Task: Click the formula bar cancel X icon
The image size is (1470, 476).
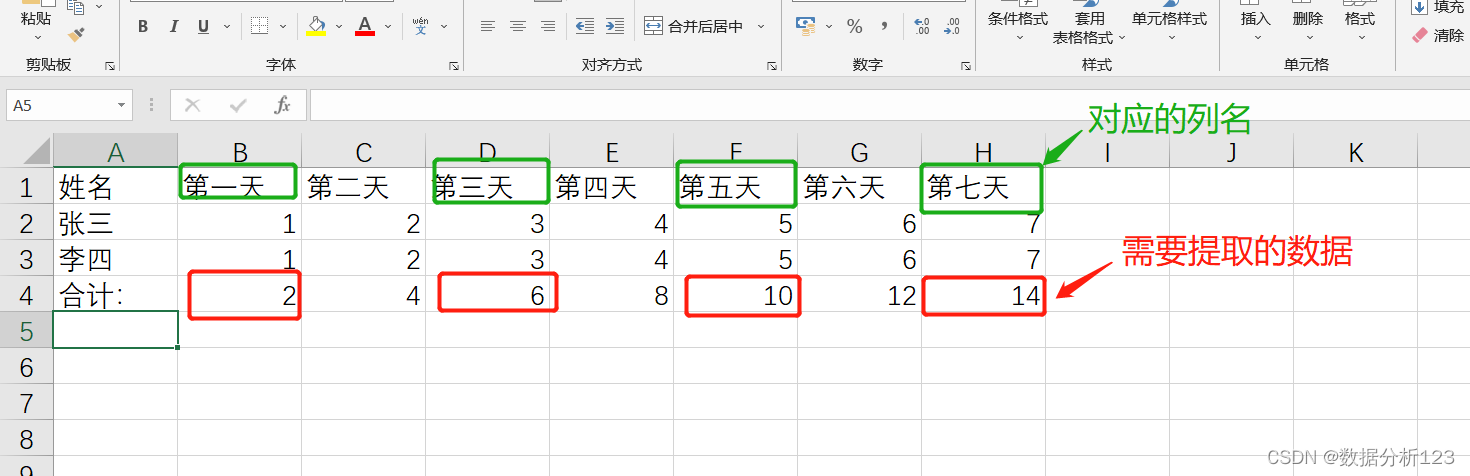Action: 193,105
